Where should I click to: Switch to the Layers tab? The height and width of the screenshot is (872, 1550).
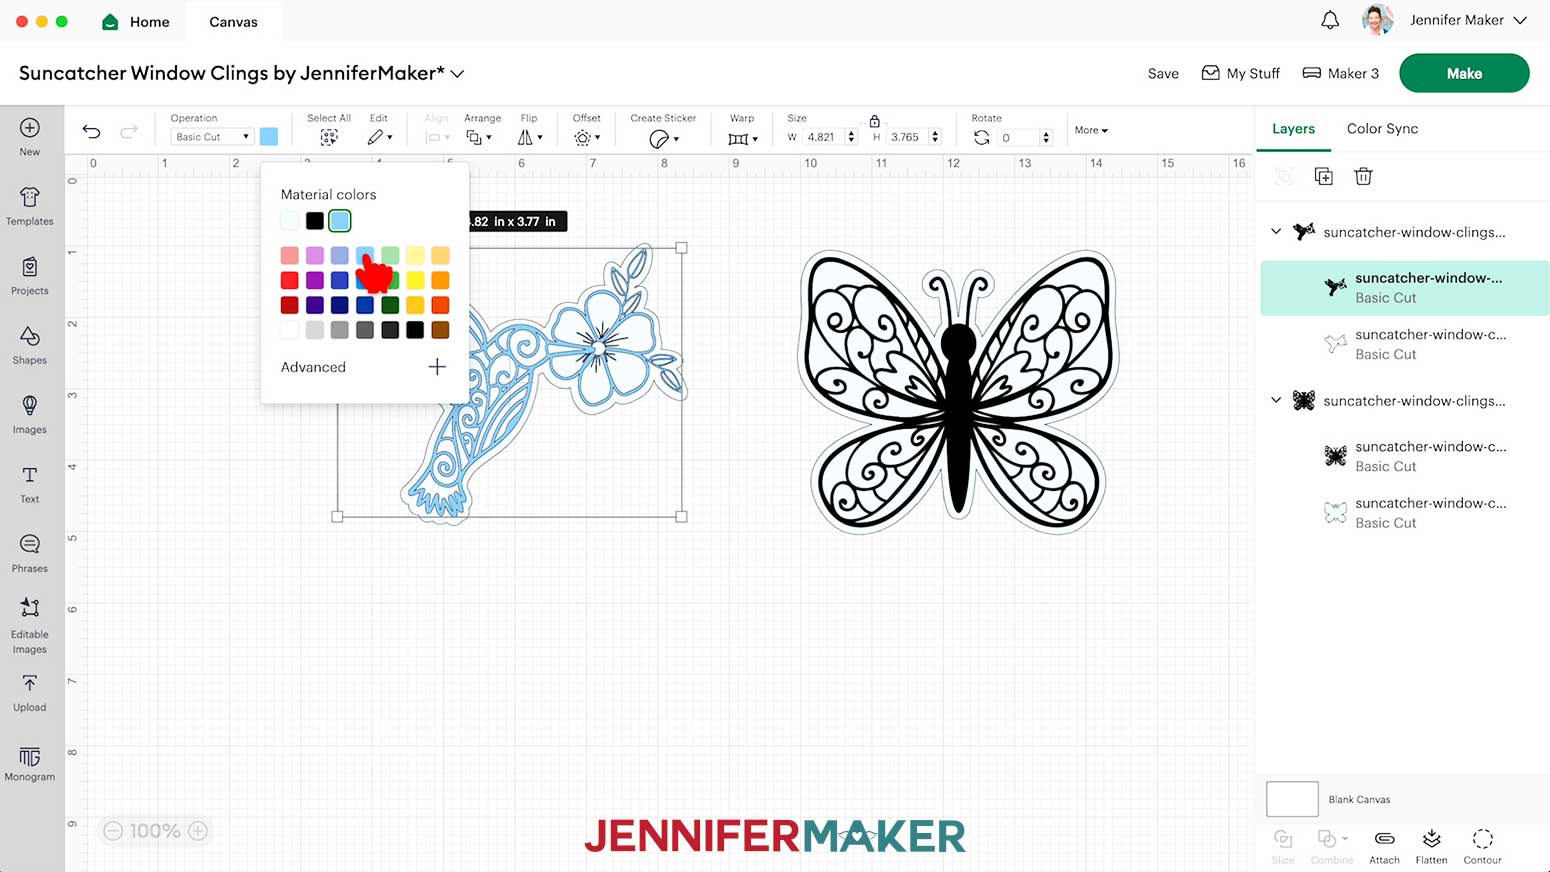(x=1293, y=129)
